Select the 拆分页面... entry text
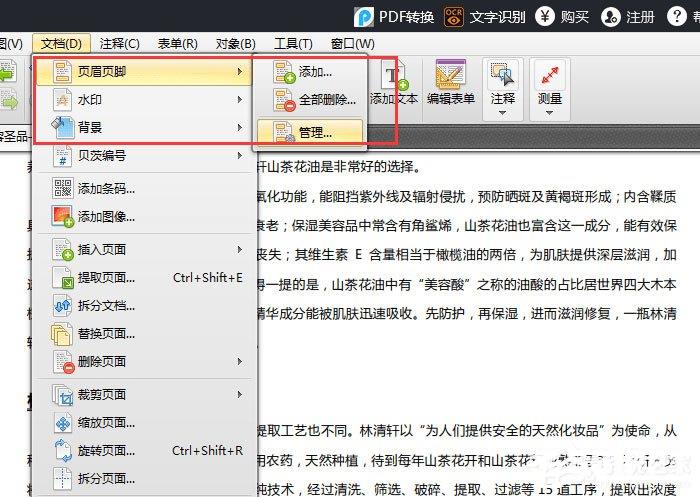700x497 pixels. [106, 479]
